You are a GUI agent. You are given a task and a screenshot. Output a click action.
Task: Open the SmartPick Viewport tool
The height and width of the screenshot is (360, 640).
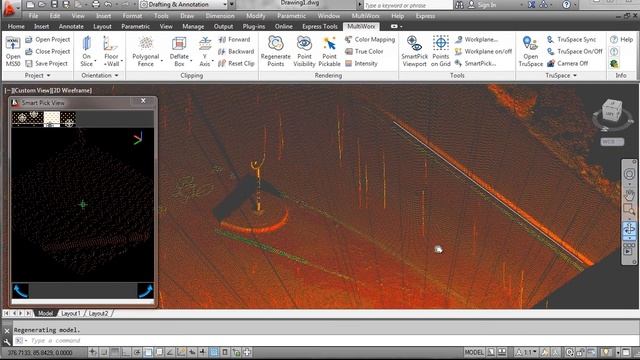click(414, 51)
